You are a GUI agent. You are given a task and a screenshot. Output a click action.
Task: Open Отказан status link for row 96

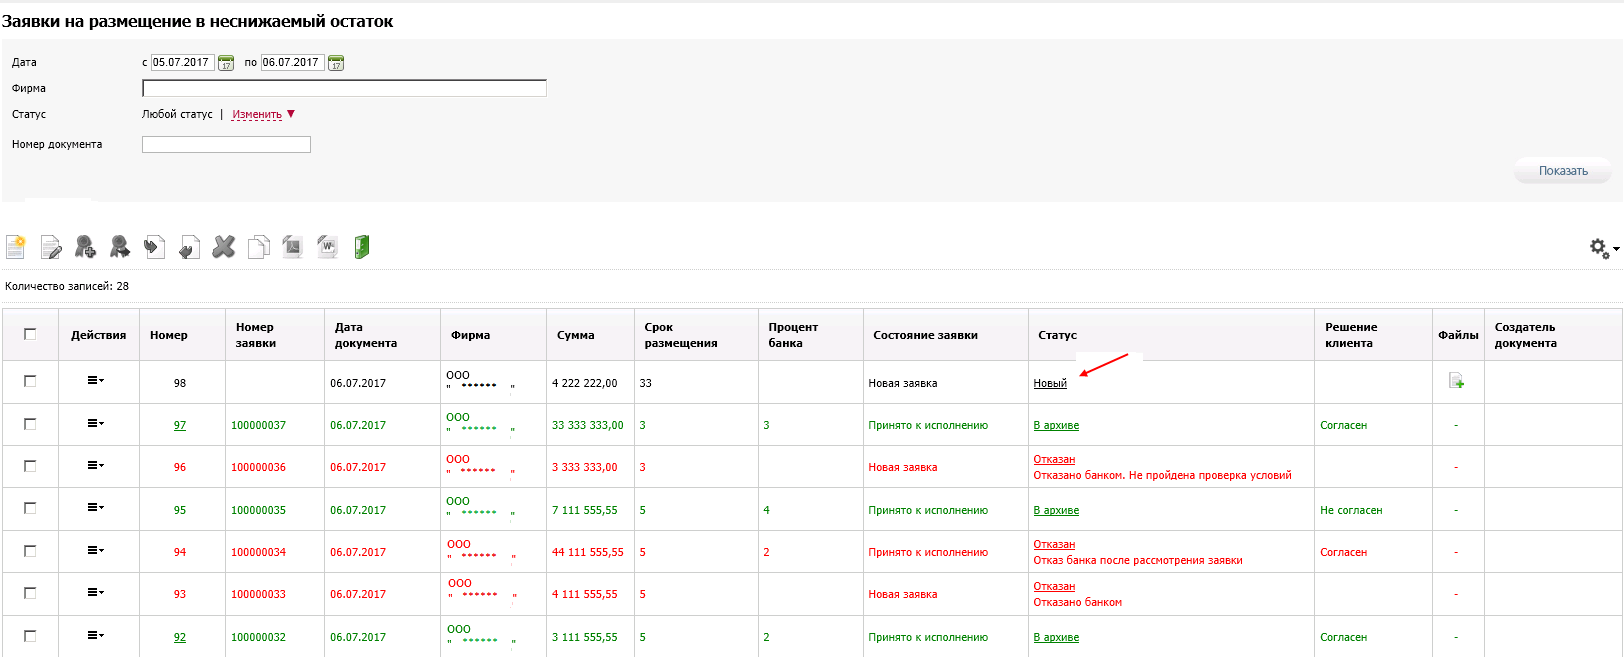(1054, 459)
